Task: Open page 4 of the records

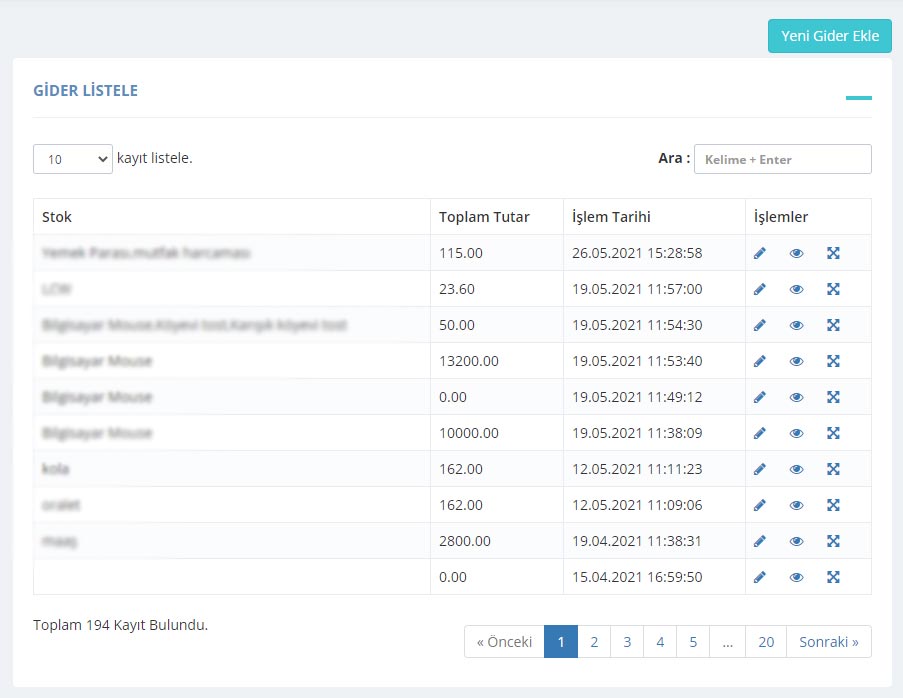Action: coord(660,642)
